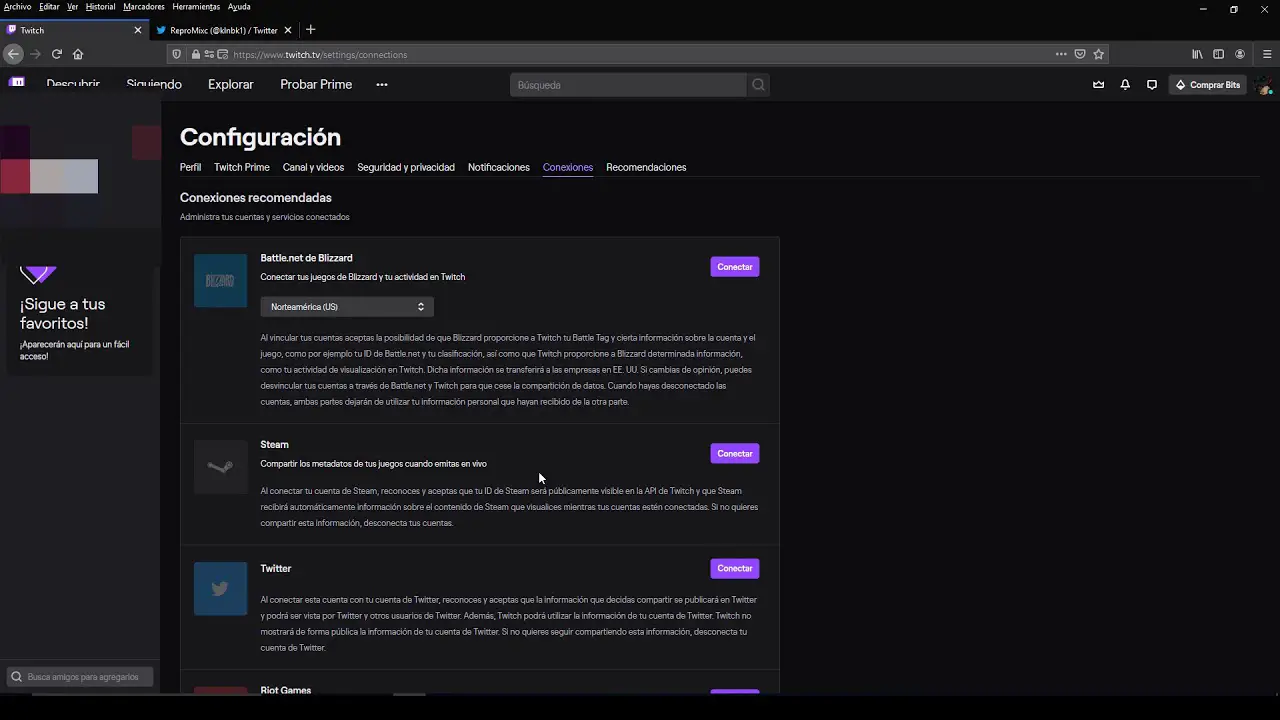The image size is (1280, 720).
Task: Click the Steam logo thumbnail
Action: (220, 467)
